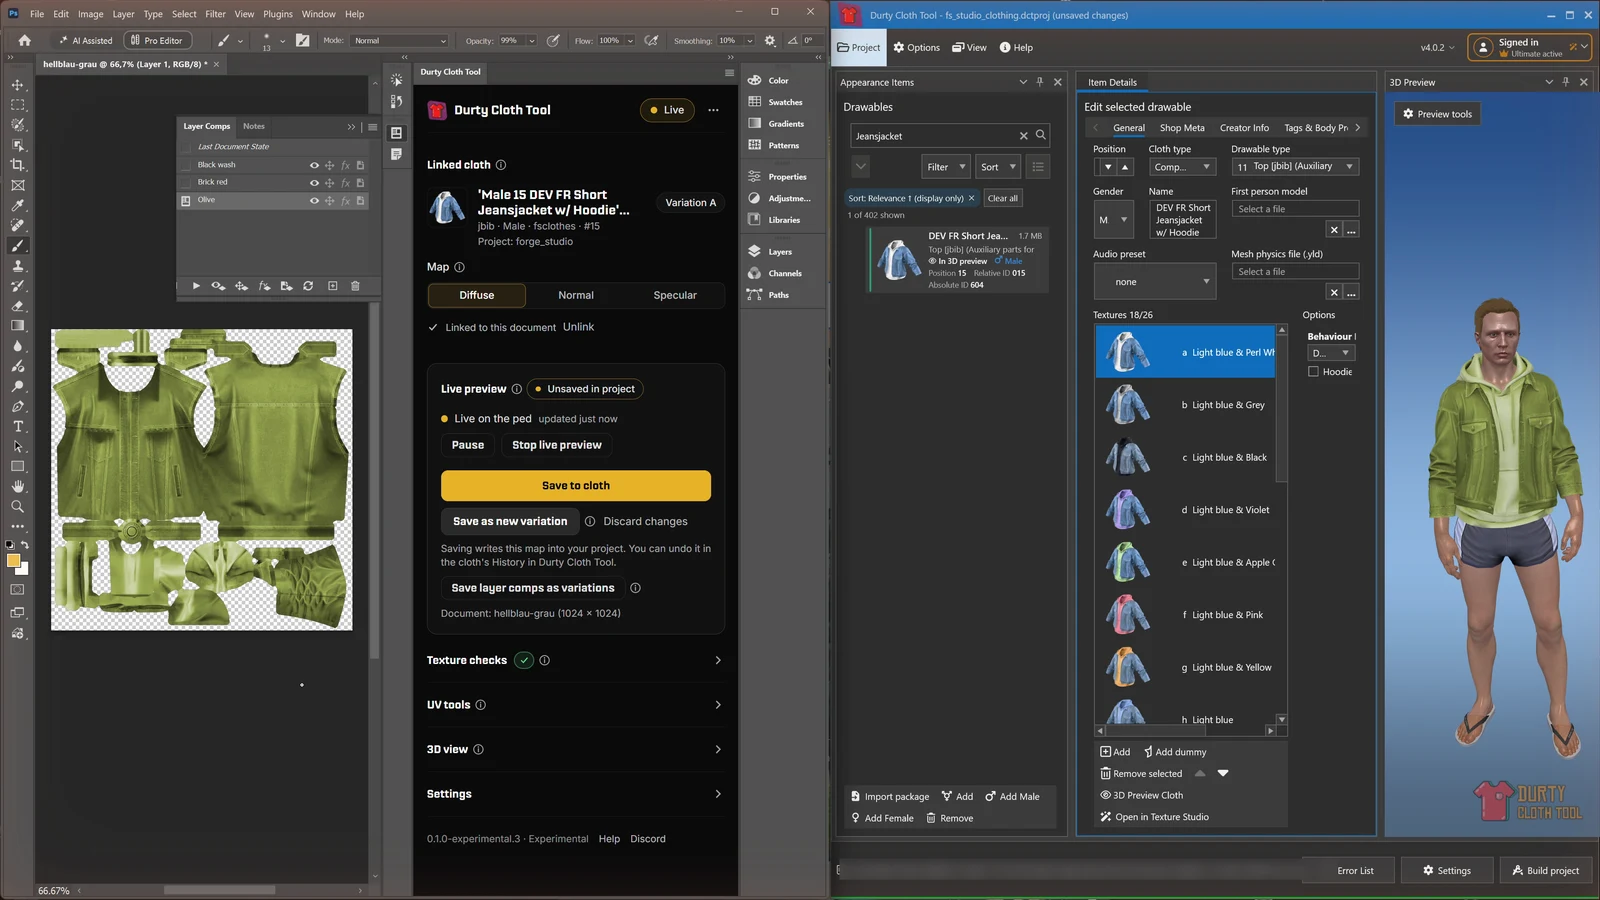Open the Shop Meta tab
The image size is (1600, 900).
pos(1182,128)
